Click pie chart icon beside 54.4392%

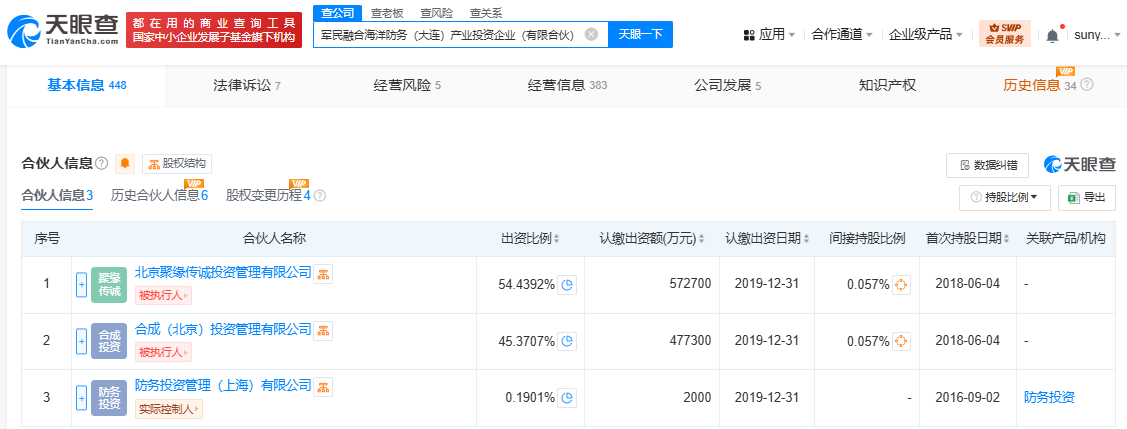click(x=567, y=285)
